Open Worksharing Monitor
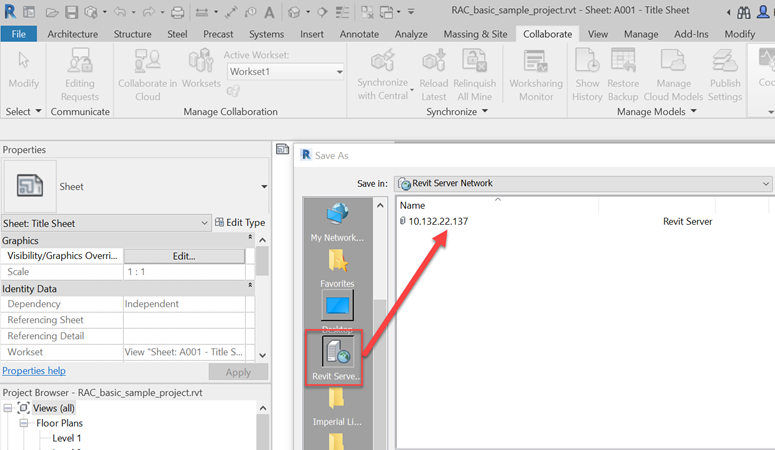Viewport: 775px width, 450px height. pos(536,74)
